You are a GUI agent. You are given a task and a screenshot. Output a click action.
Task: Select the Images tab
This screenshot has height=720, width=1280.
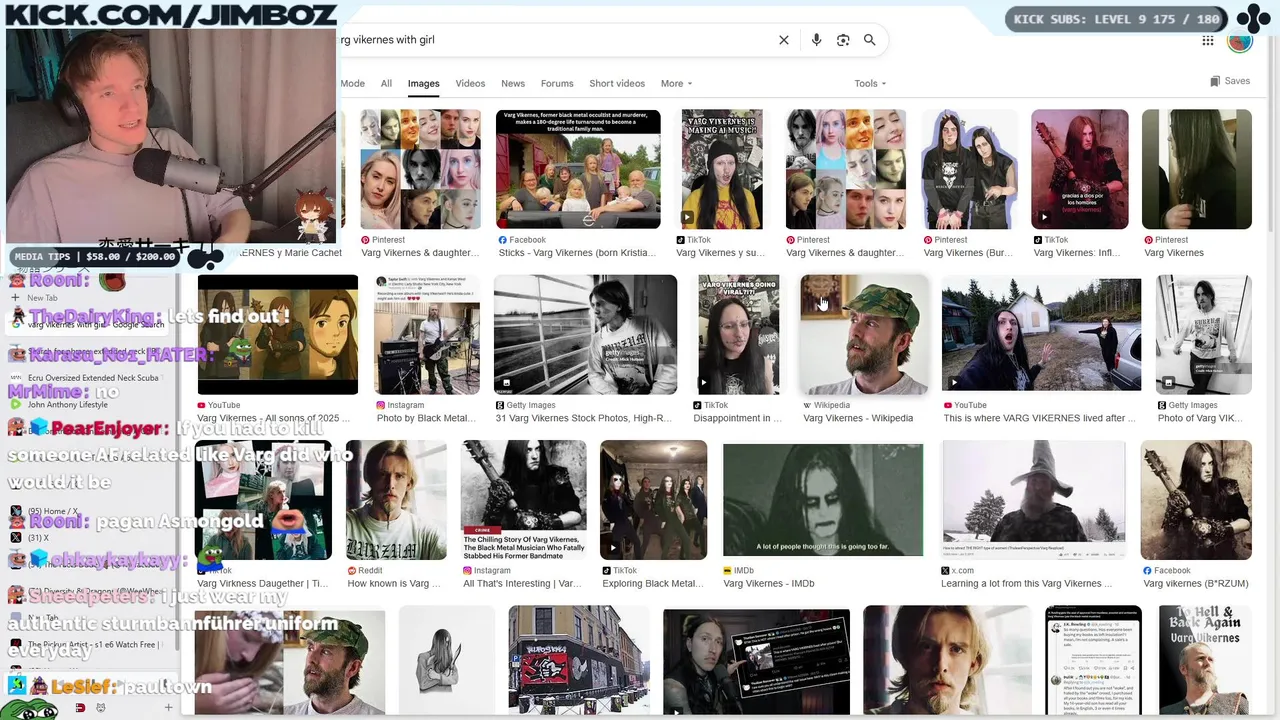(423, 84)
